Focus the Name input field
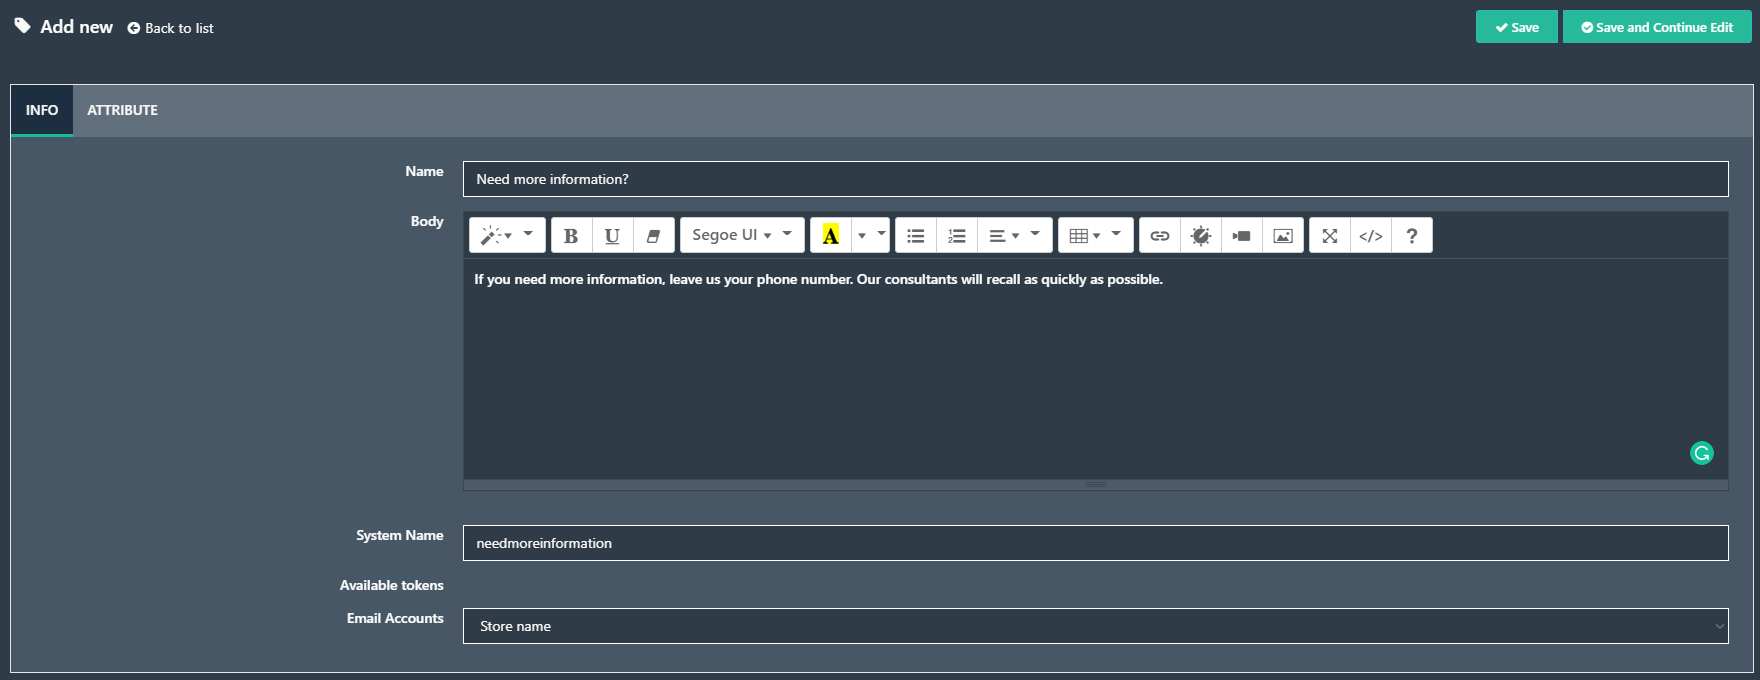 [1095, 179]
